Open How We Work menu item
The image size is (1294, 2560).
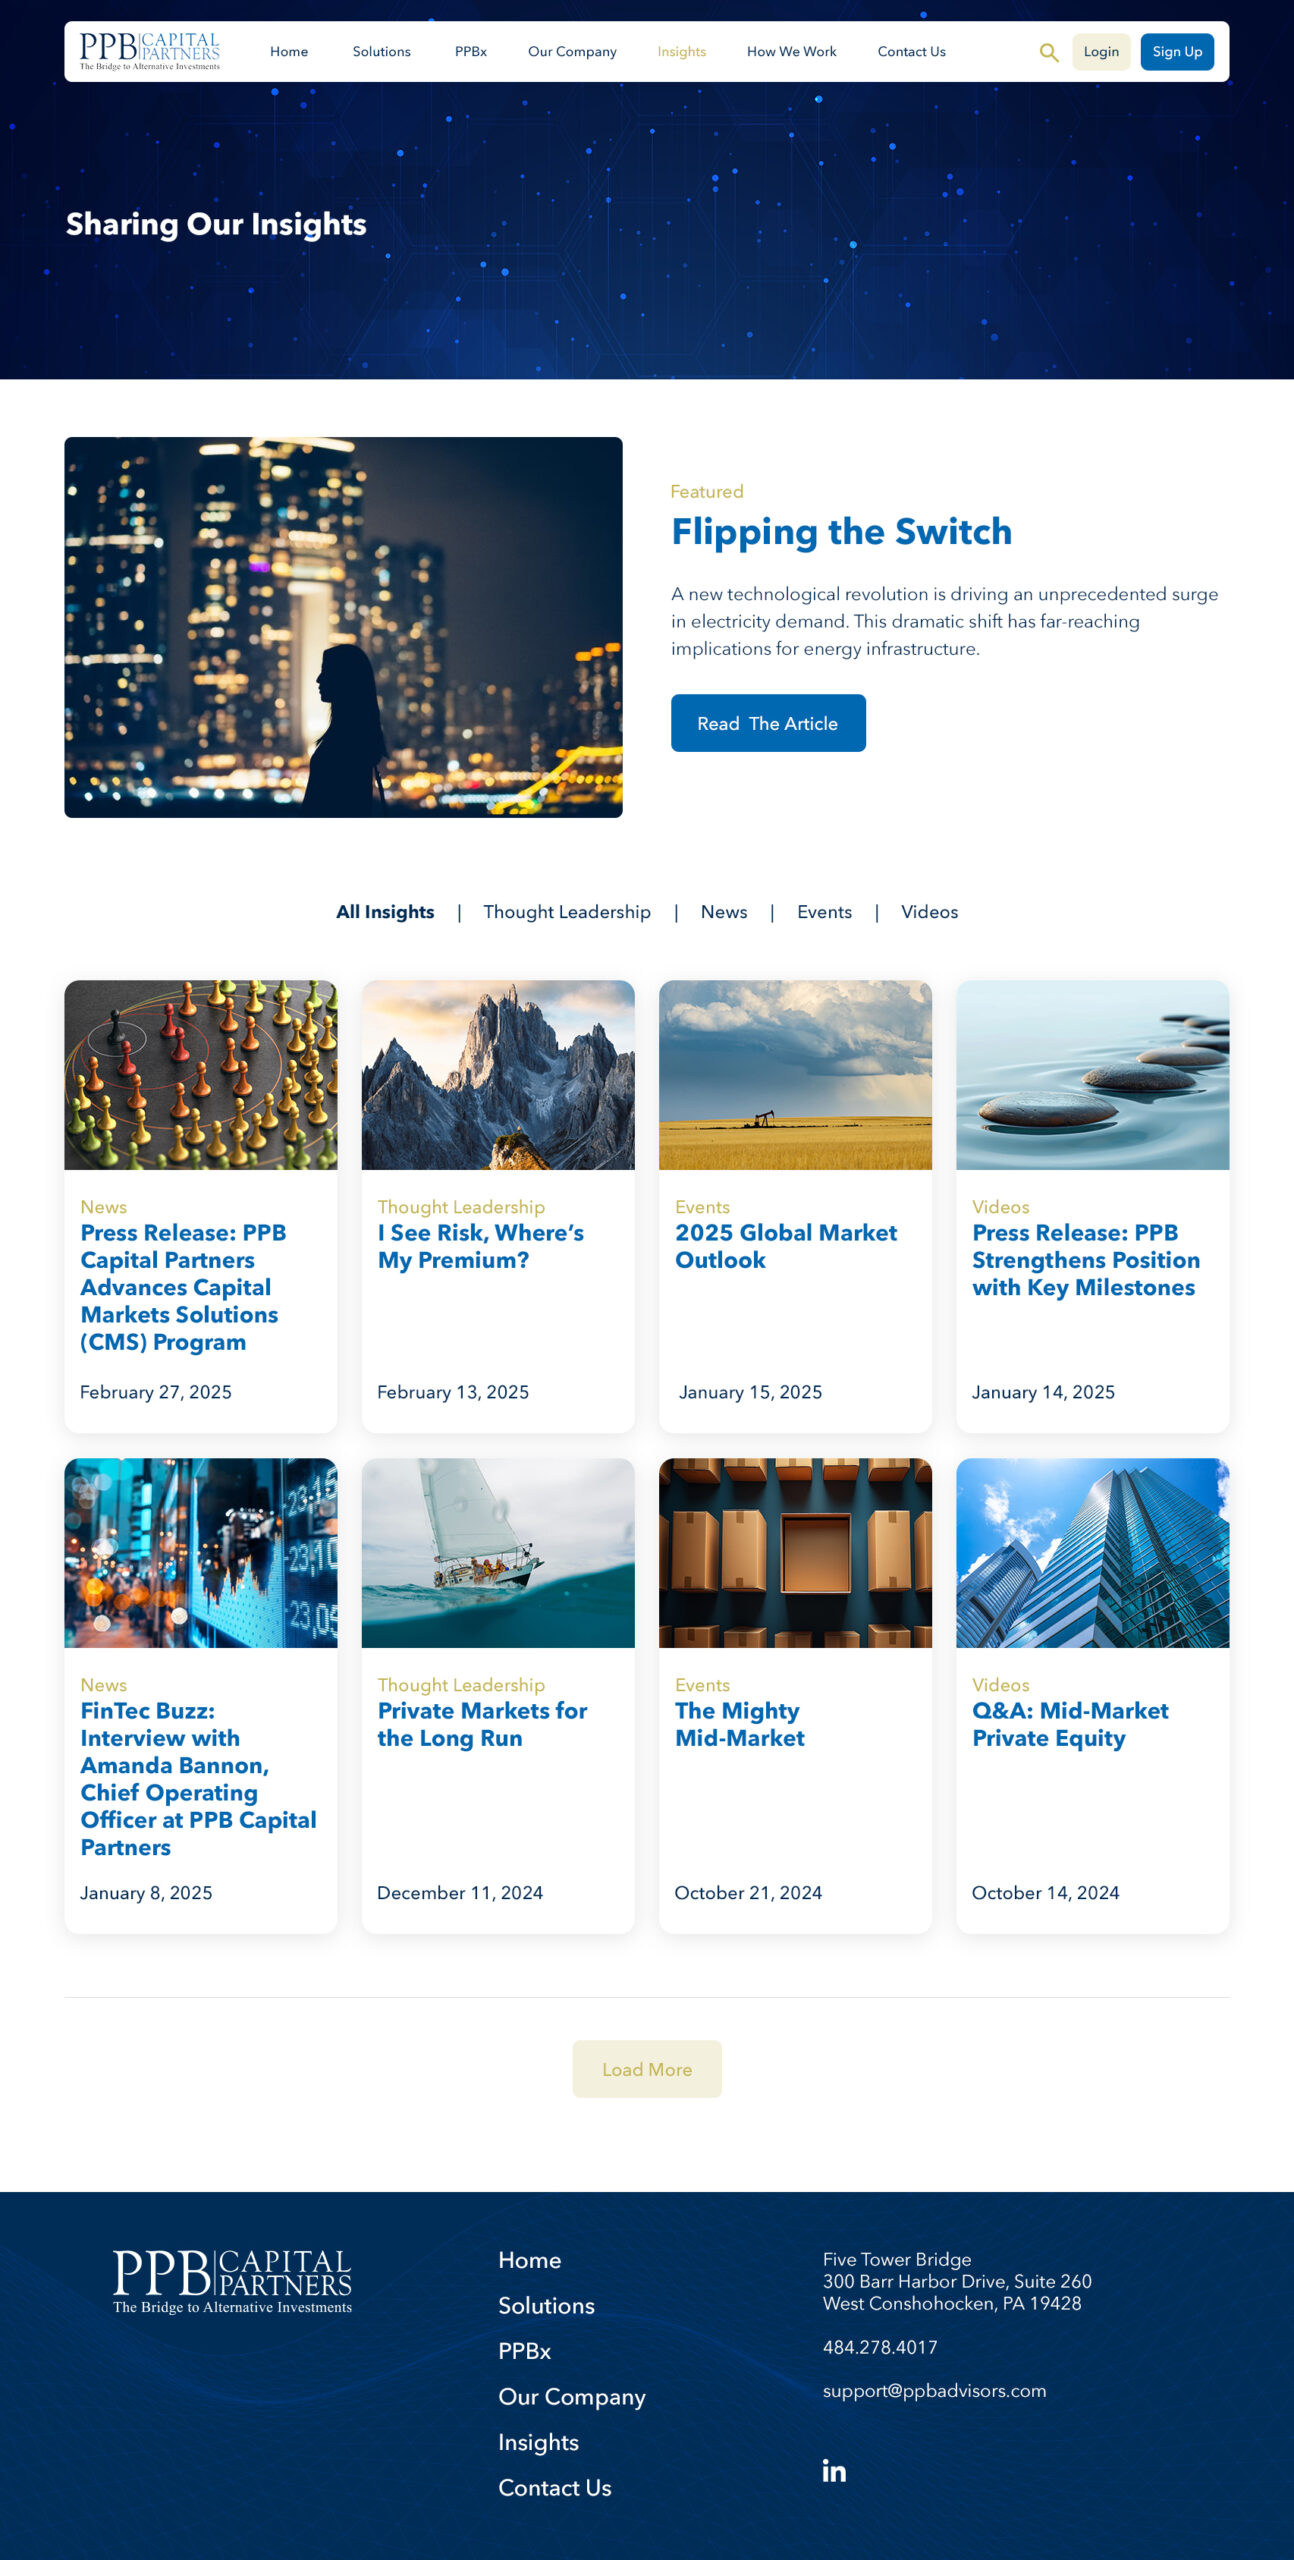pyautogui.click(x=791, y=52)
